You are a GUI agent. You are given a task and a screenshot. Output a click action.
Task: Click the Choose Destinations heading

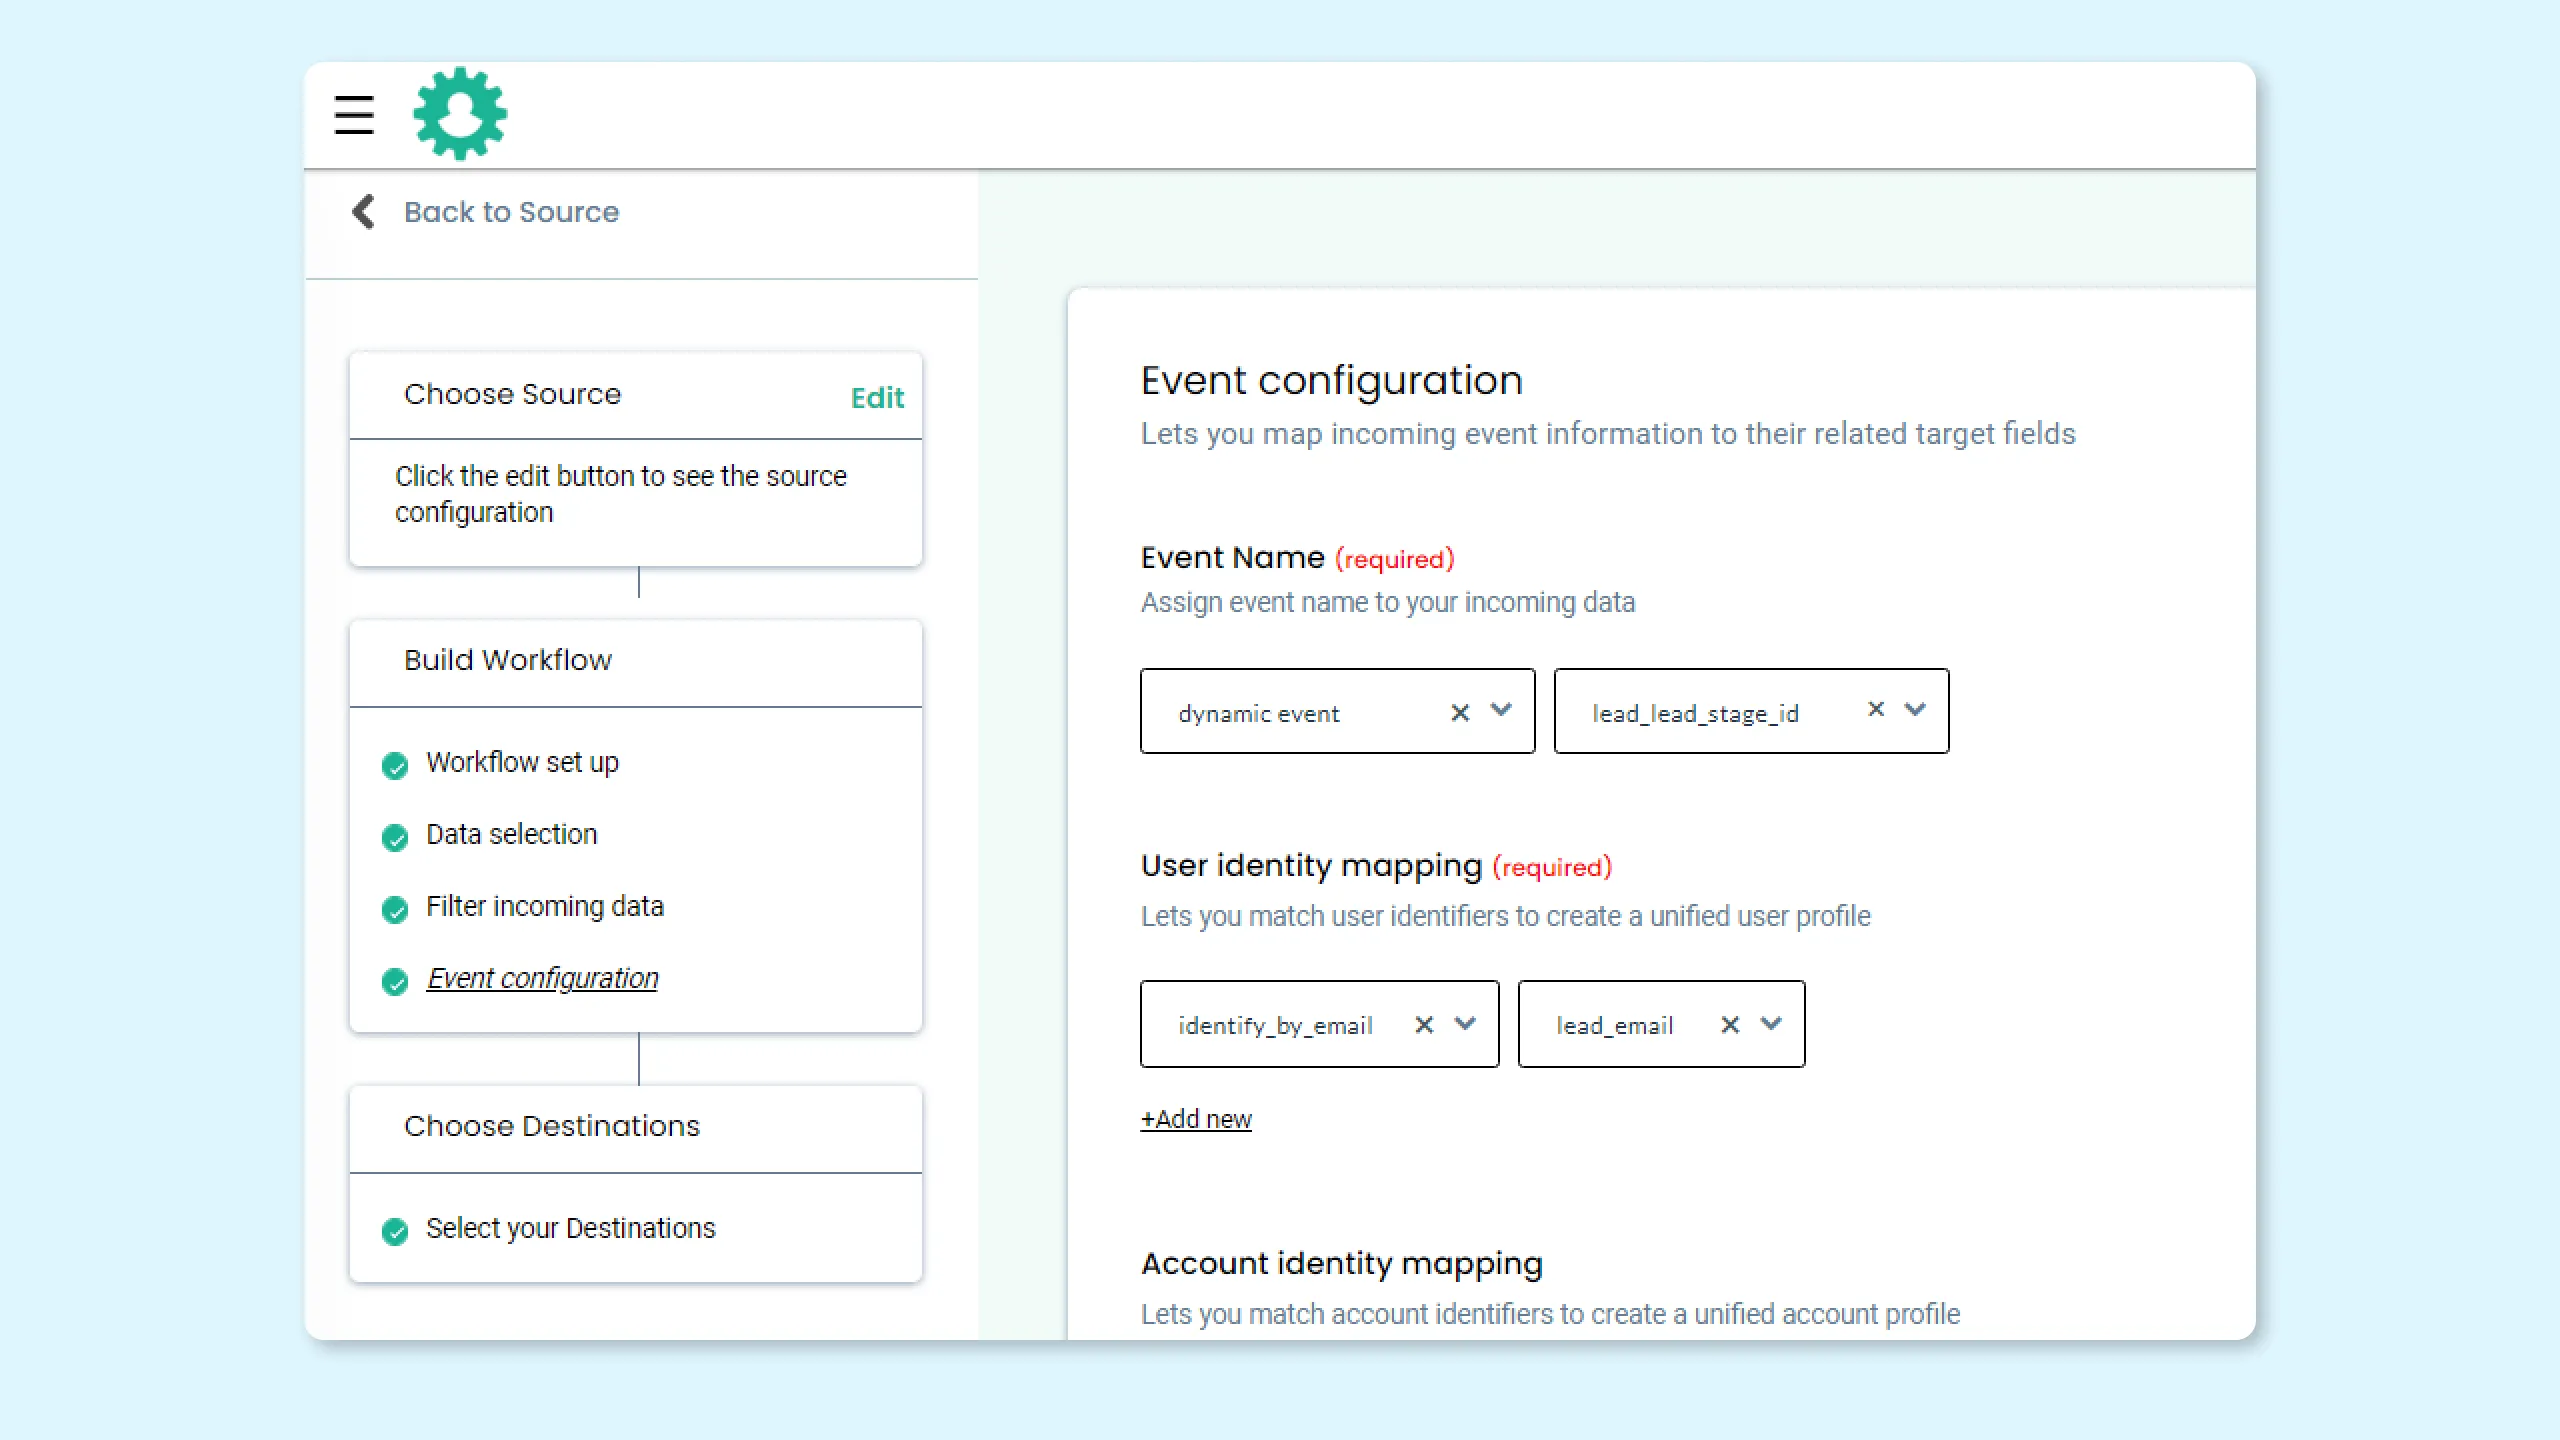(x=552, y=1126)
